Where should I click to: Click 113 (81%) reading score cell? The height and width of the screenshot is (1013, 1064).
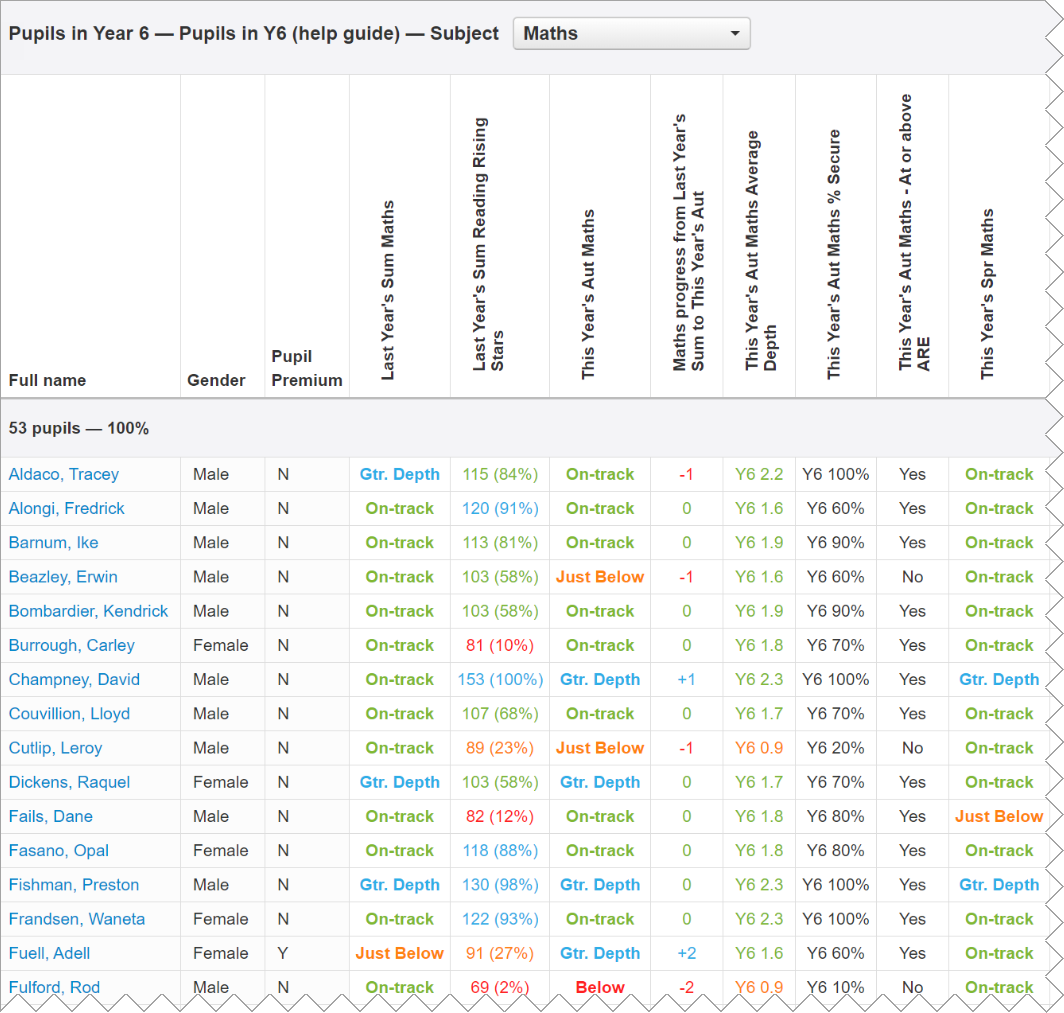click(x=500, y=543)
